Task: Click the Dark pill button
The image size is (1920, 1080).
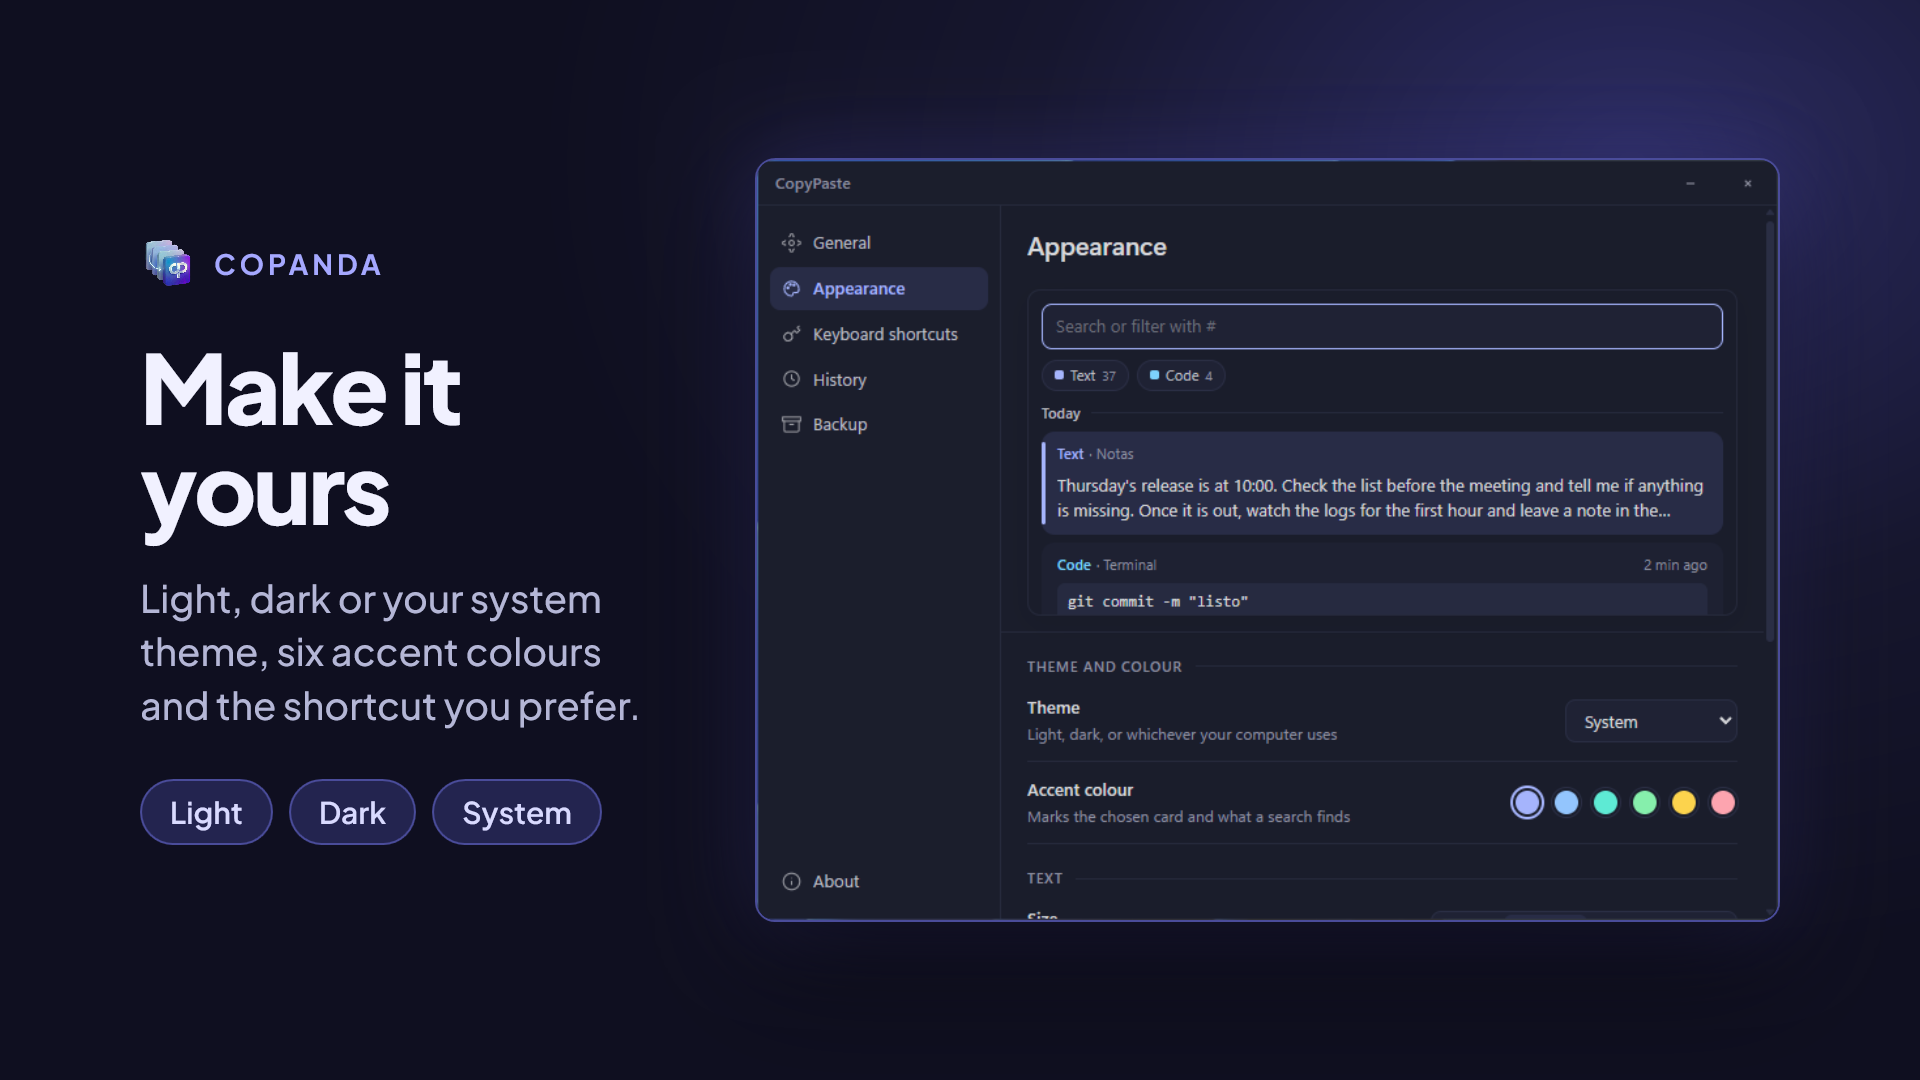Action: 352,812
